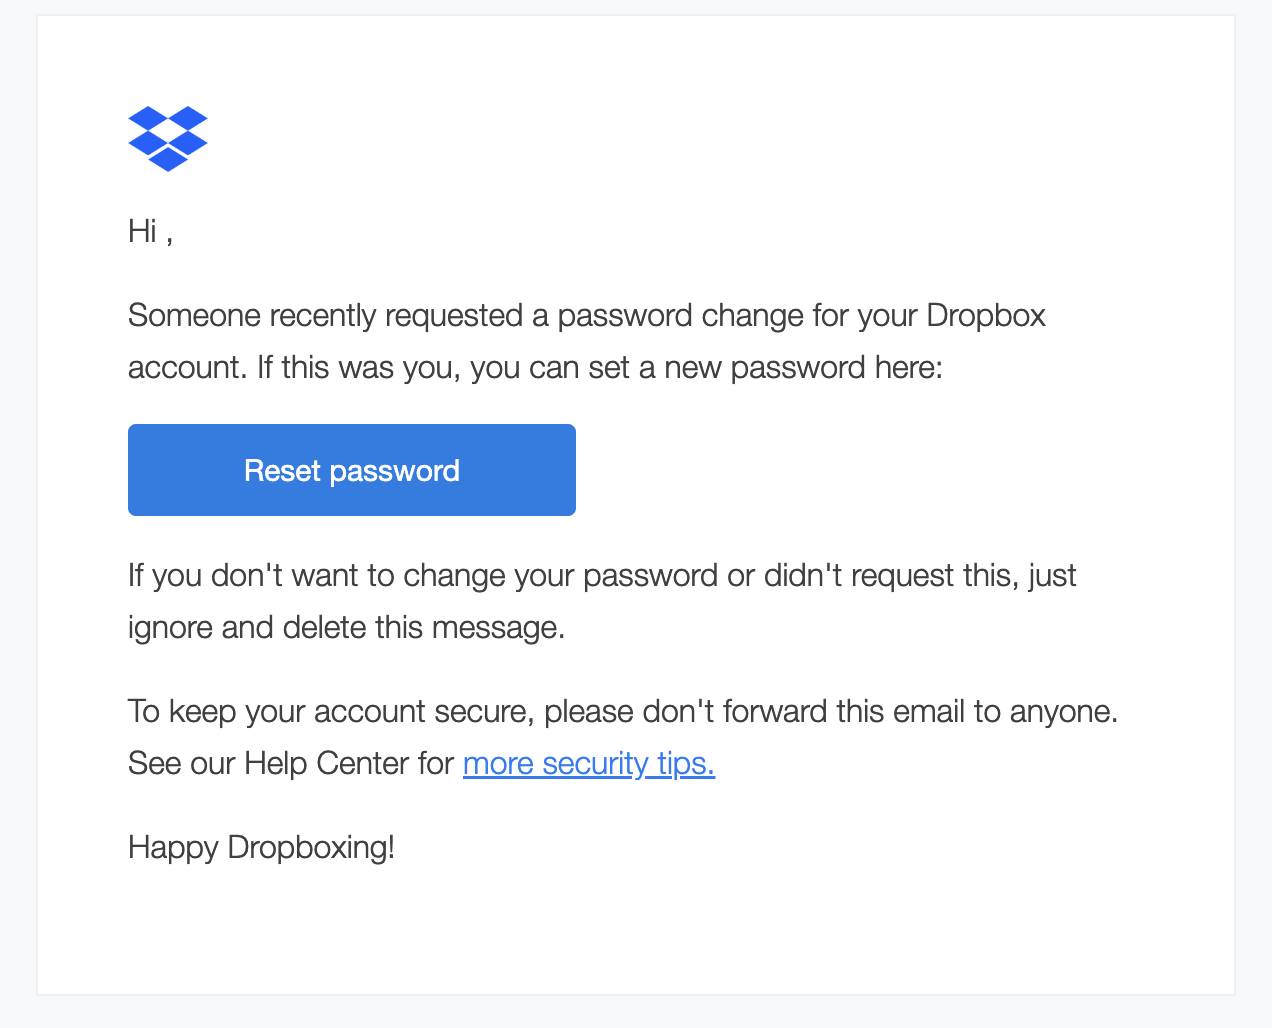Click the 'Happy Dropboxing!' sign-off
Viewport: 1272px width, 1028px height.
pos(262,848)
